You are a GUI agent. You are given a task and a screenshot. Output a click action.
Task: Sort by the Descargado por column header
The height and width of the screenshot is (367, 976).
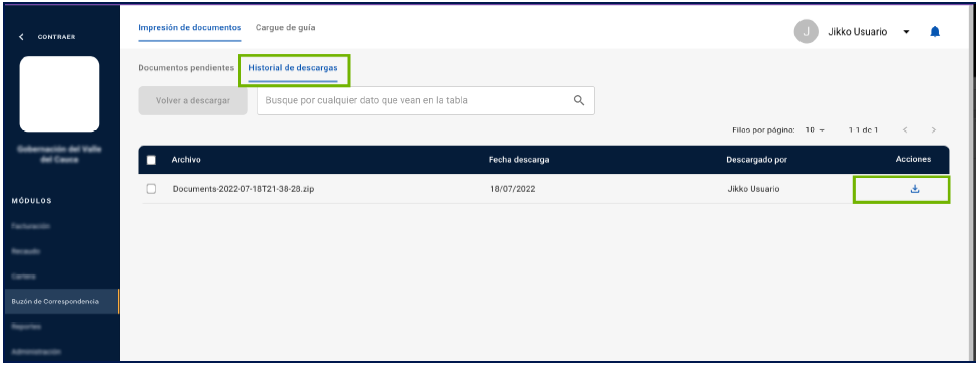757,160
